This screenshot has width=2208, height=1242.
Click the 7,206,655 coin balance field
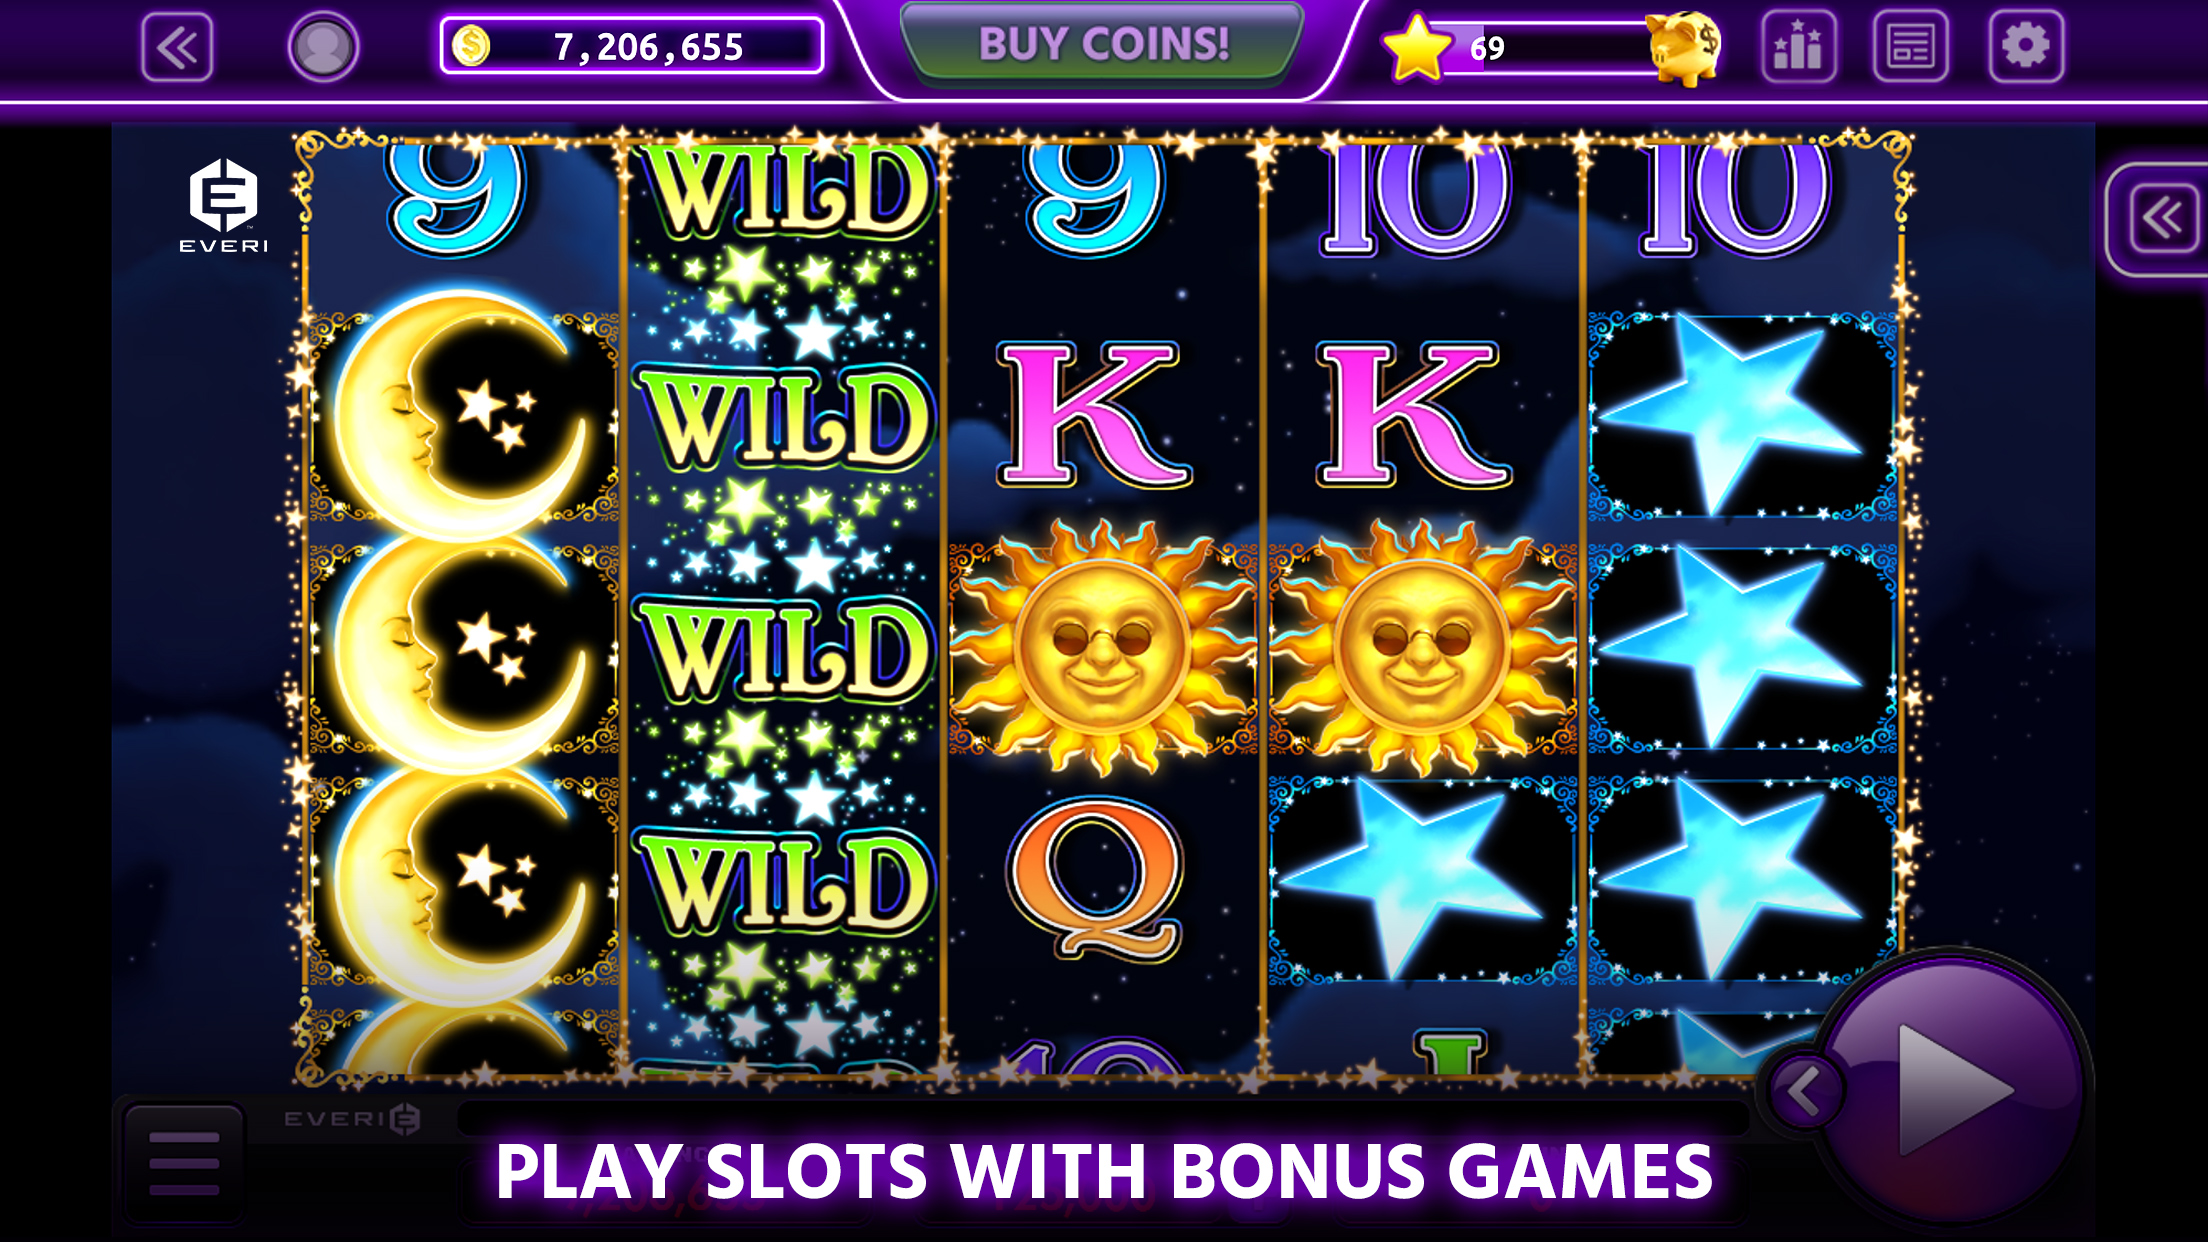coord(632,46)
